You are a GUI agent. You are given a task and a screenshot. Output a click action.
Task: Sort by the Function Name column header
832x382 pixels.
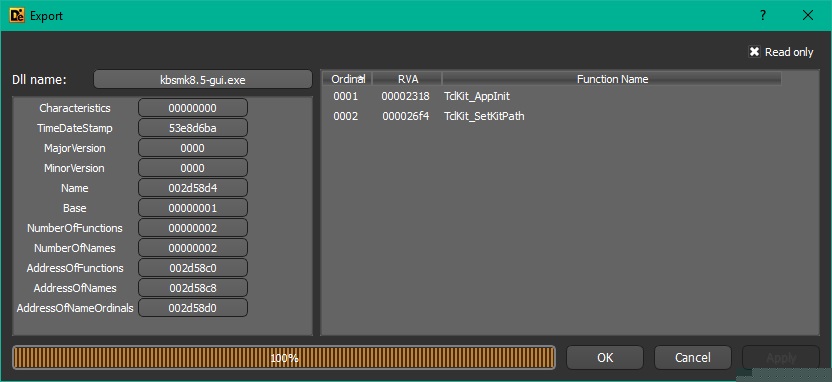(x=612, y=79)
